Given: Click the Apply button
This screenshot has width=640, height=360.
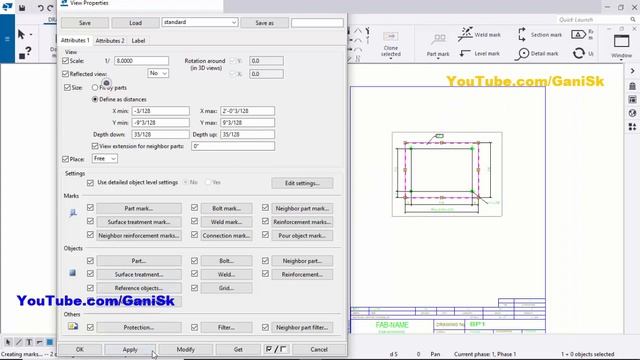Looking at the screenshot, I should click(x=130, y=349).
